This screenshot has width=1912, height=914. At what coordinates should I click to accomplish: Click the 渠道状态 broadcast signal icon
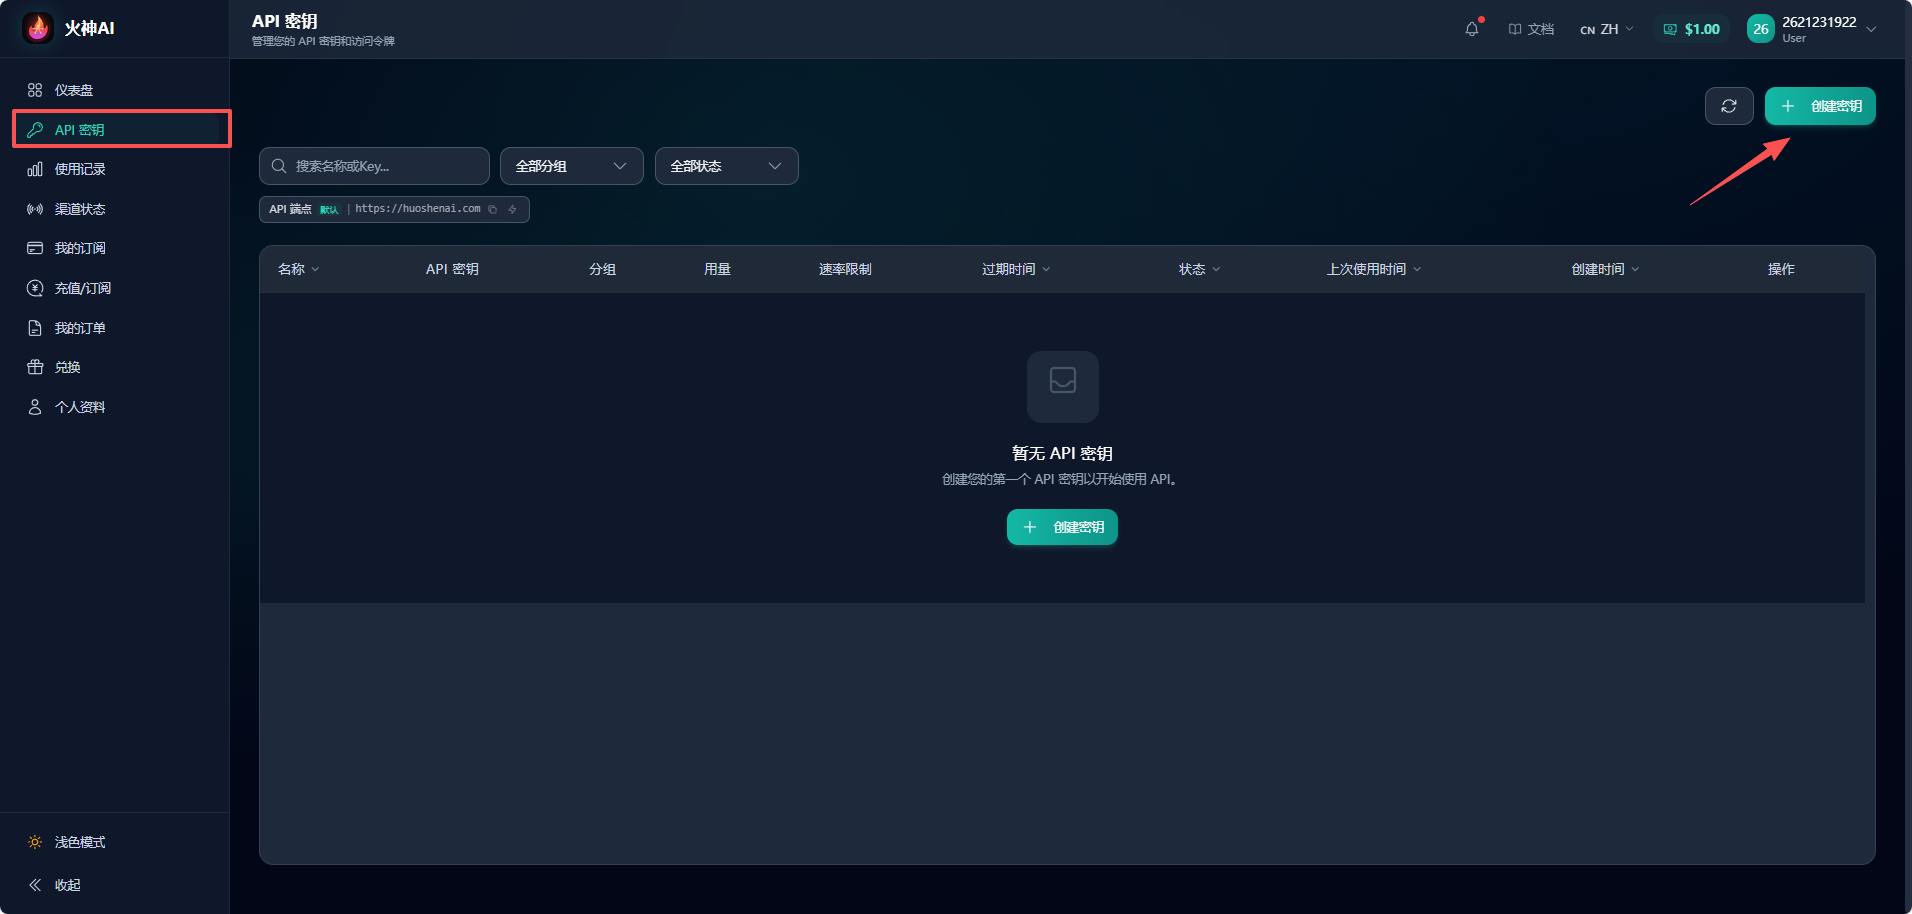point(35,209)
